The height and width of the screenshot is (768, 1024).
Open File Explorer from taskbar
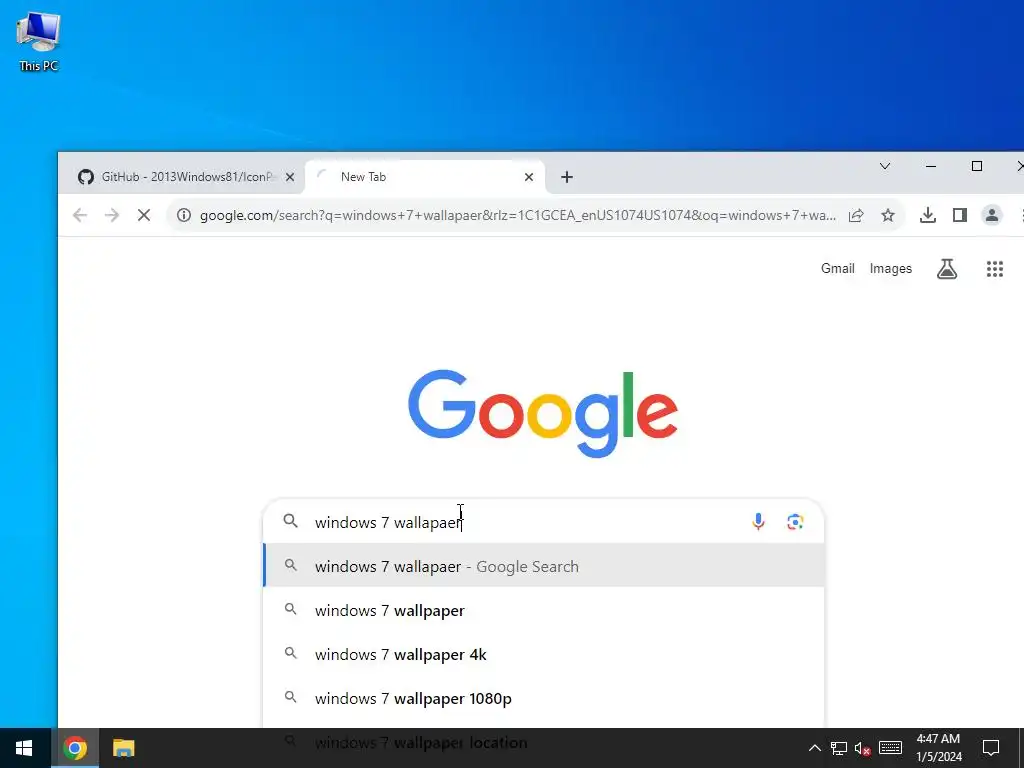pyautogui.click(x=123, y=748)
